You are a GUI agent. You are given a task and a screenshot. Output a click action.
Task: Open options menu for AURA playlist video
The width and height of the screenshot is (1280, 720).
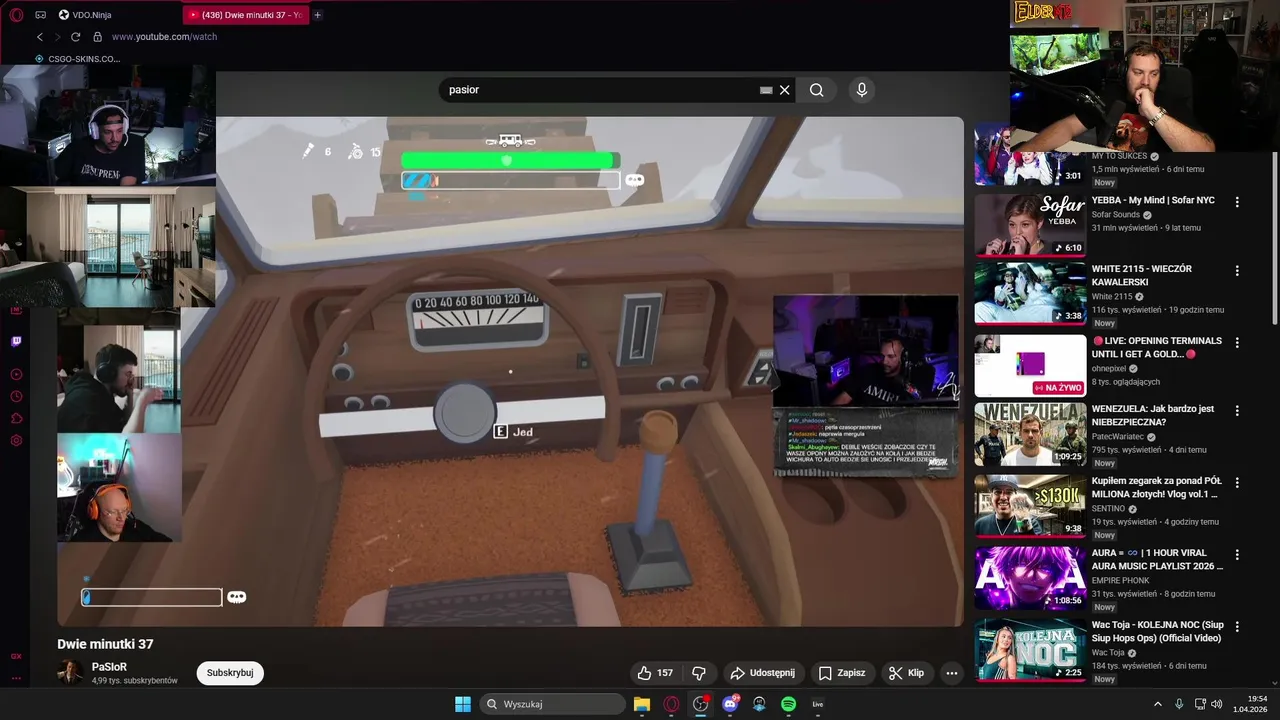tap(1237, 555)
